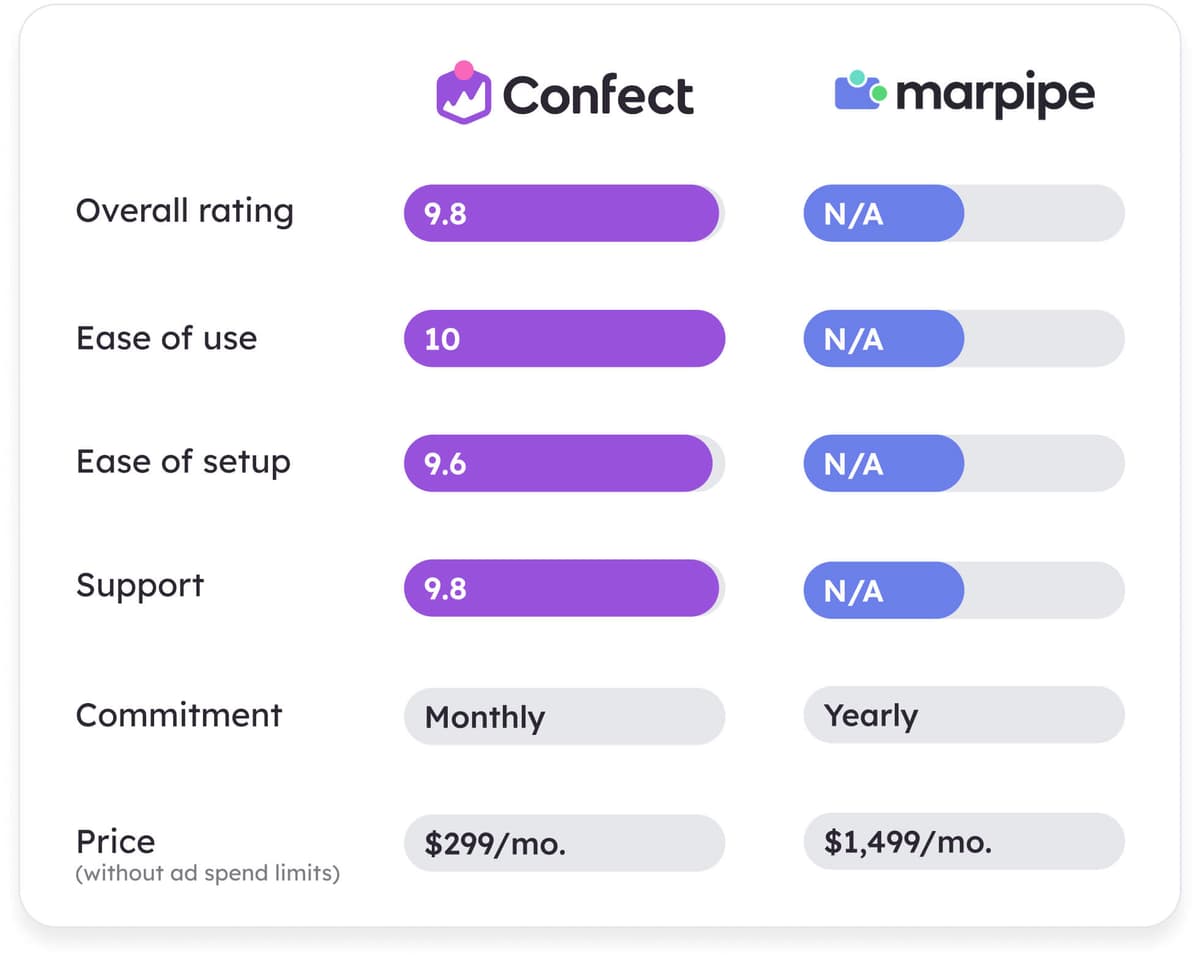Viewport: 1200px width, 961px height.
Task: Select the Monthly commitment pill
Action: (564, 717)
